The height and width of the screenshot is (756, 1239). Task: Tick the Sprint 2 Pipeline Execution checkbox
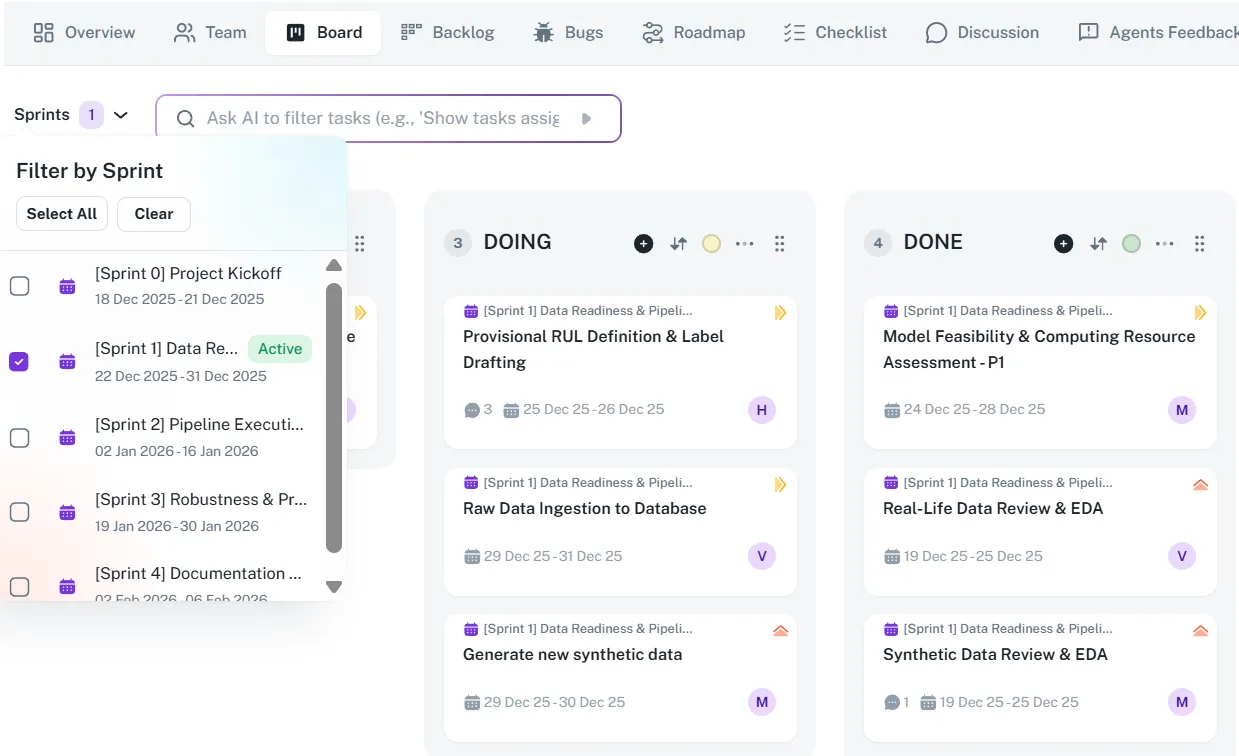(x=20, y=438)
